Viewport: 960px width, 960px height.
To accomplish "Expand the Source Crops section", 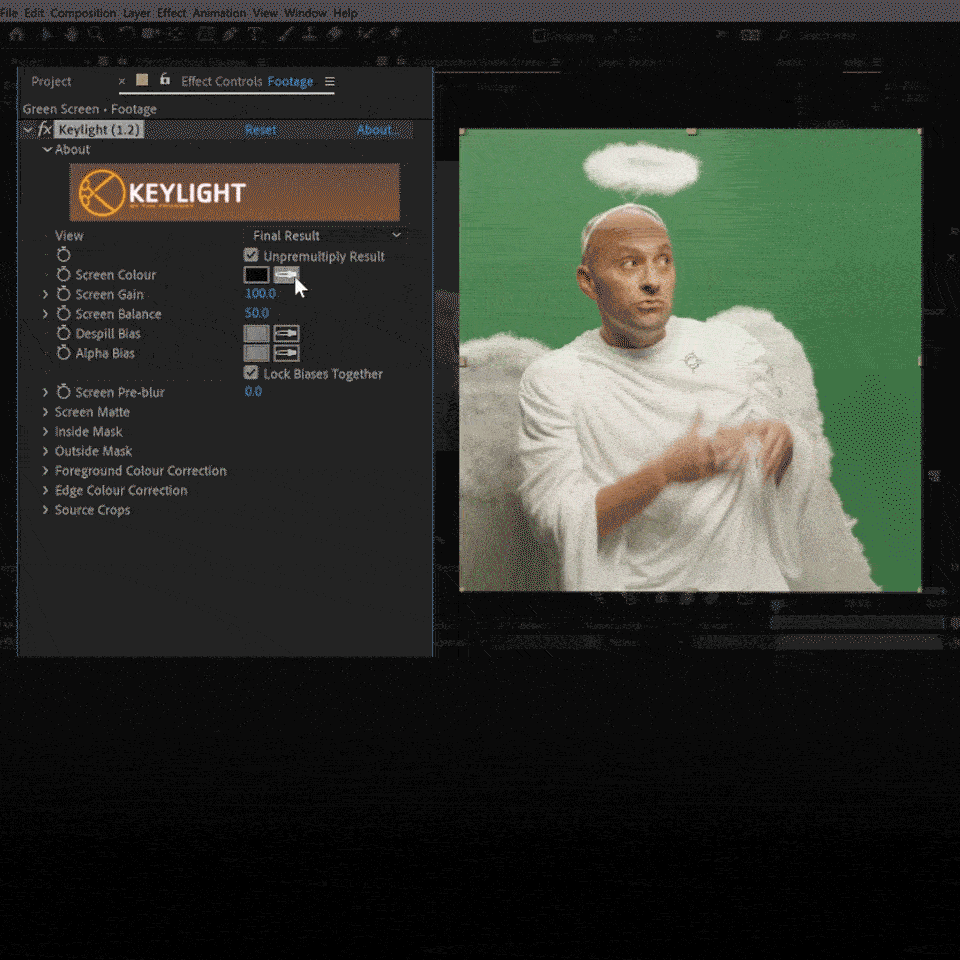I will [45, 510].
